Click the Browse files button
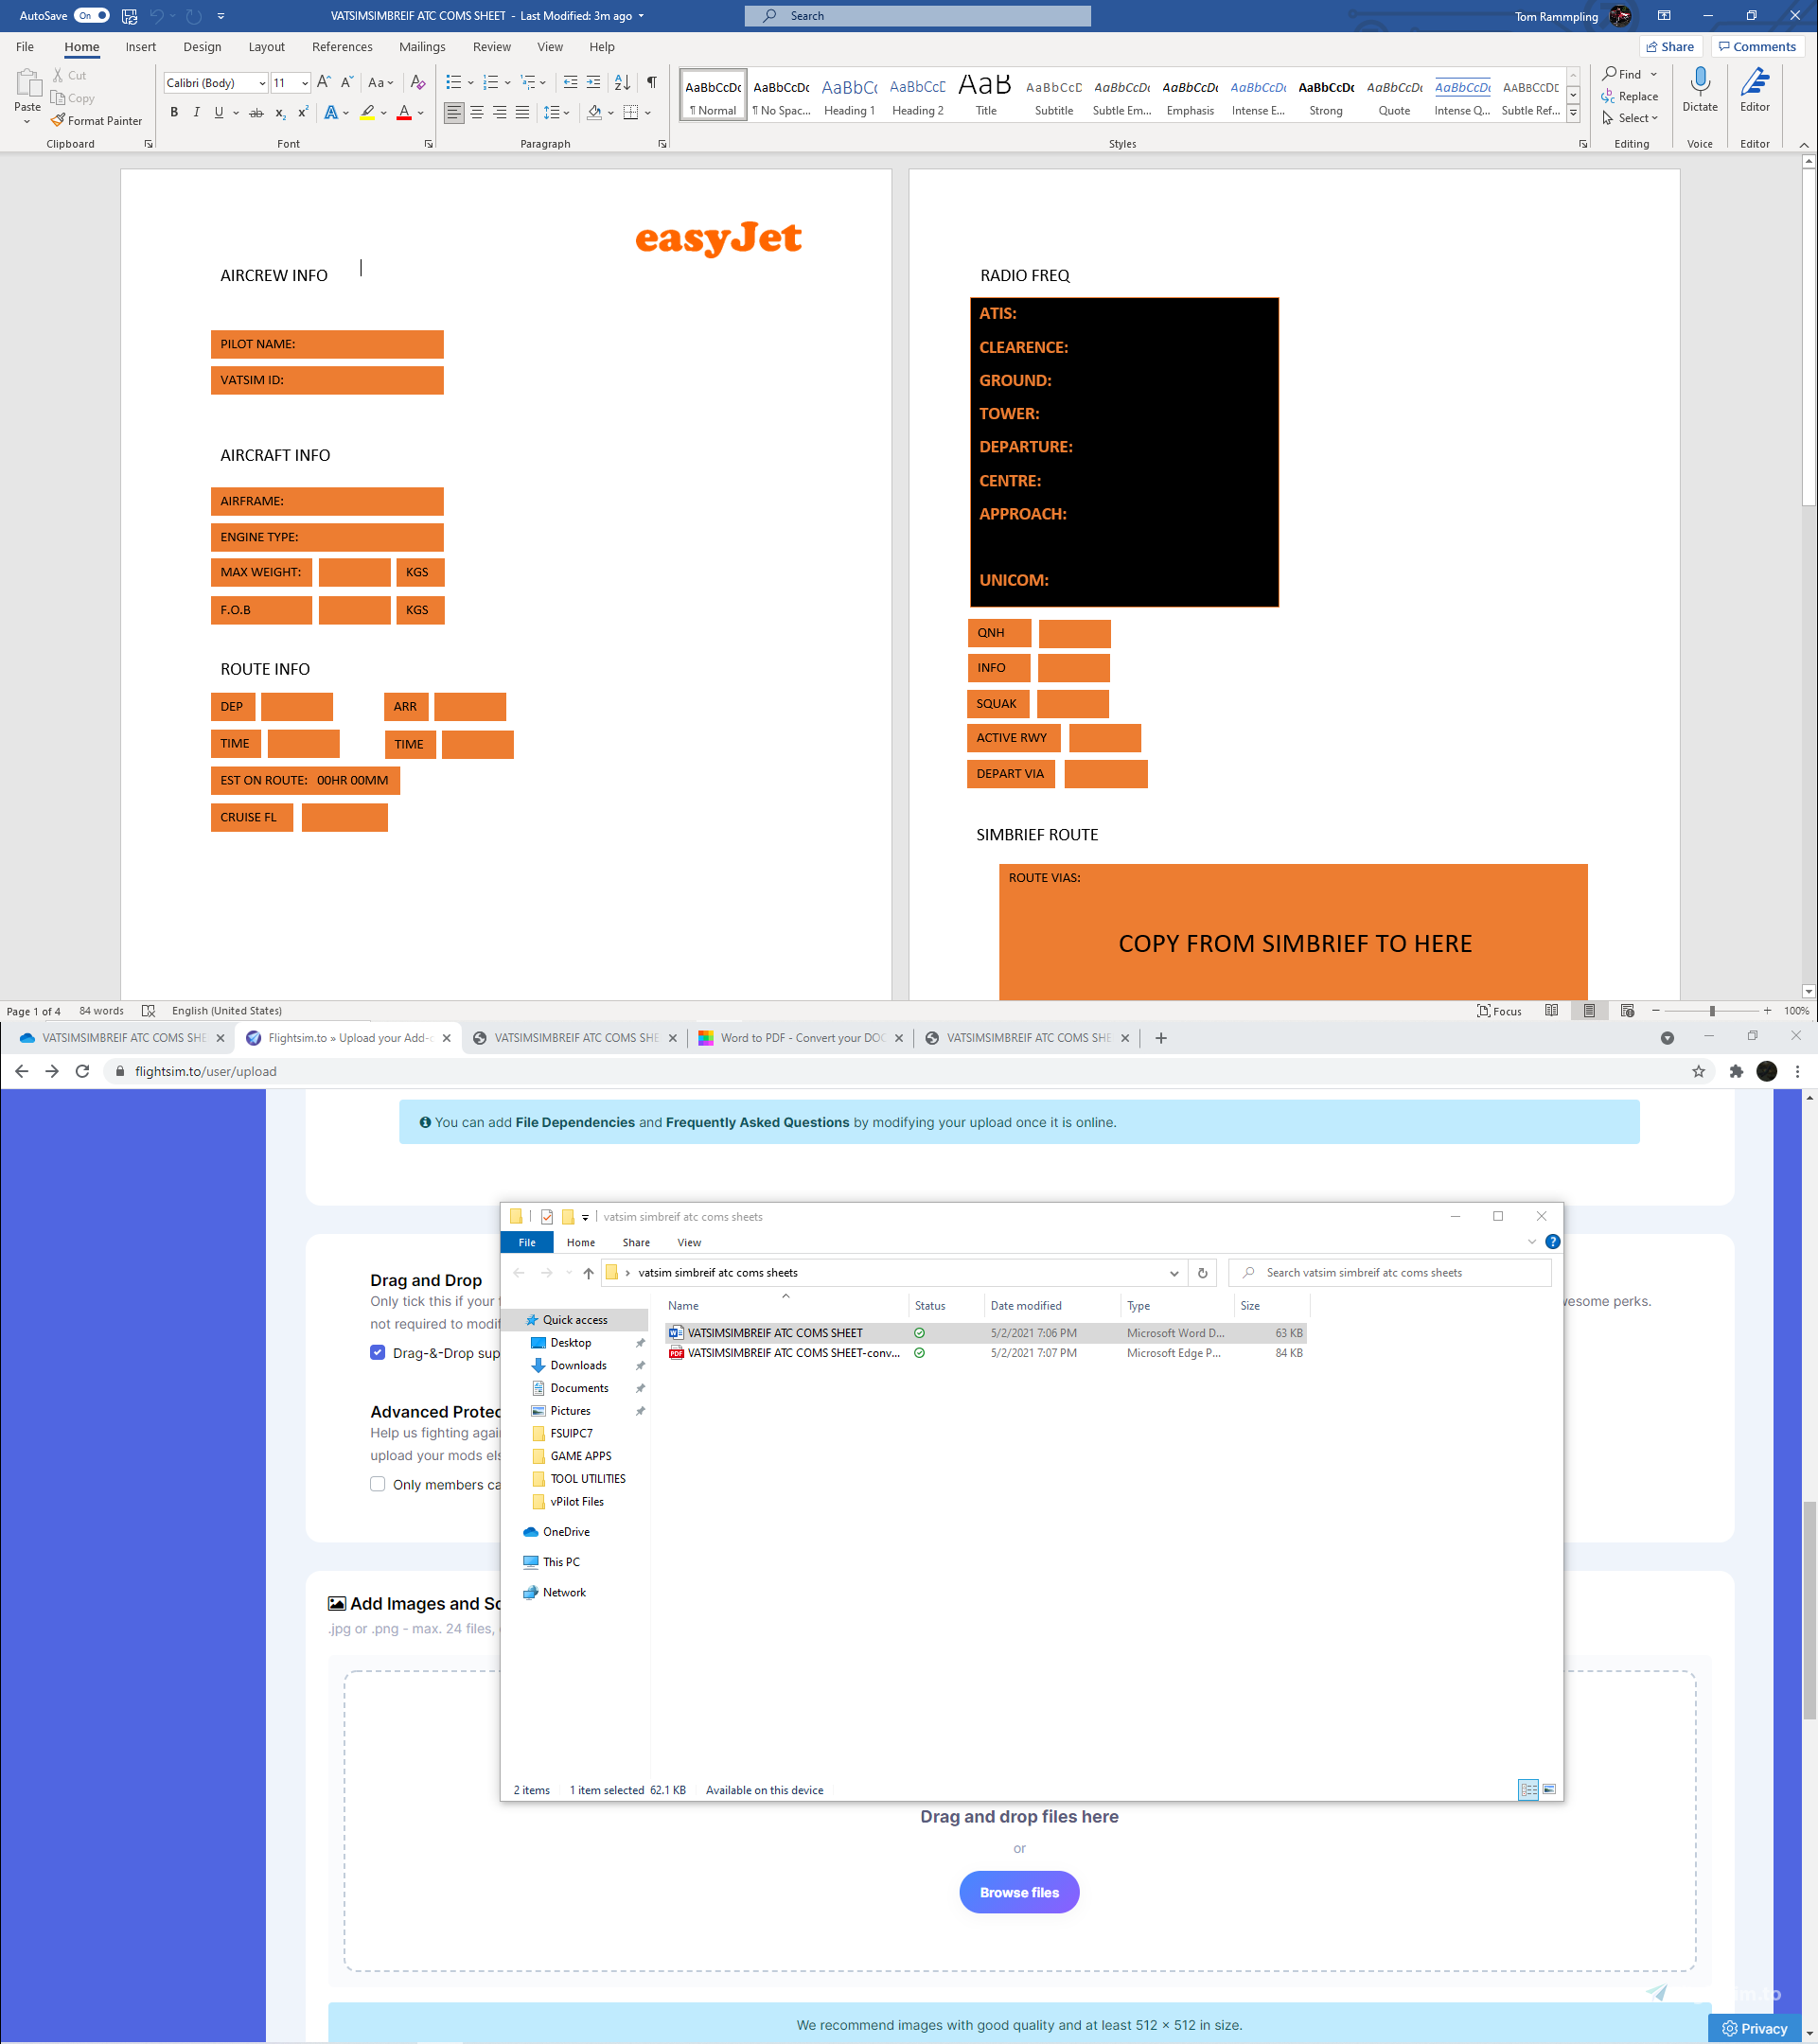Screen dimensions: 1818x2044 pyautogui.click(x=1019, y=1891)
